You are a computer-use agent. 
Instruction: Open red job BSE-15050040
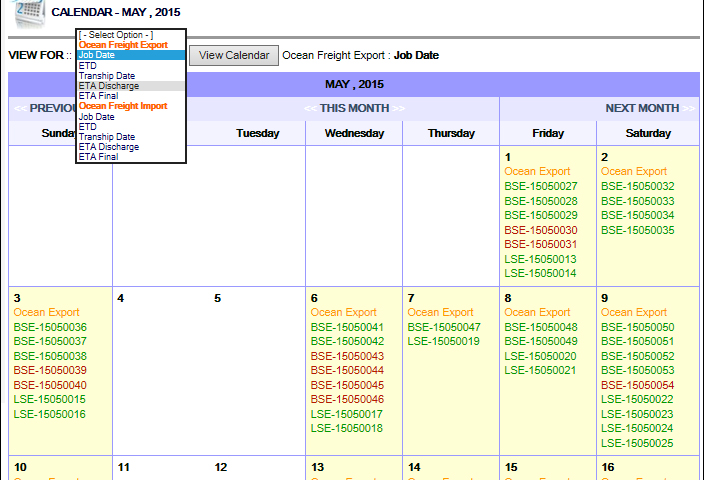pos(50,385)
